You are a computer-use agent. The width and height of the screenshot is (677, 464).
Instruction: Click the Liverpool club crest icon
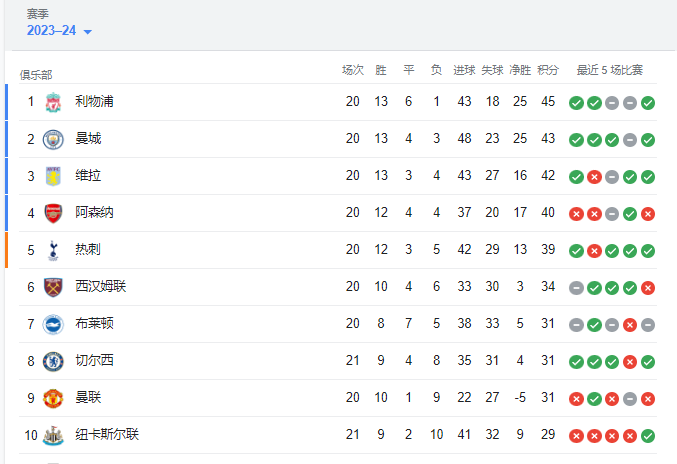coord(53,102)
